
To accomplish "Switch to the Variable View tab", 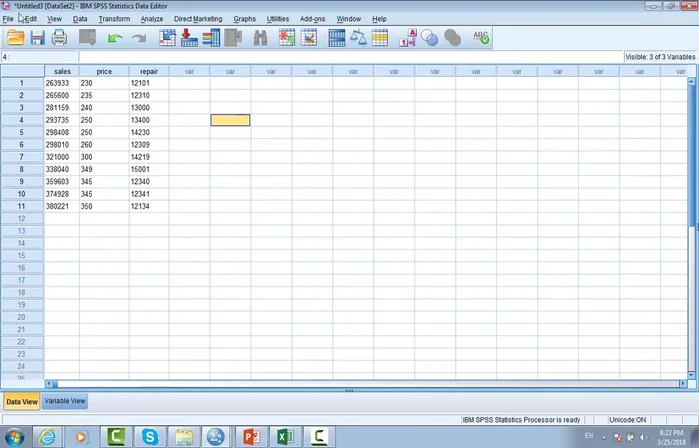I will click(x=65, y=401).
